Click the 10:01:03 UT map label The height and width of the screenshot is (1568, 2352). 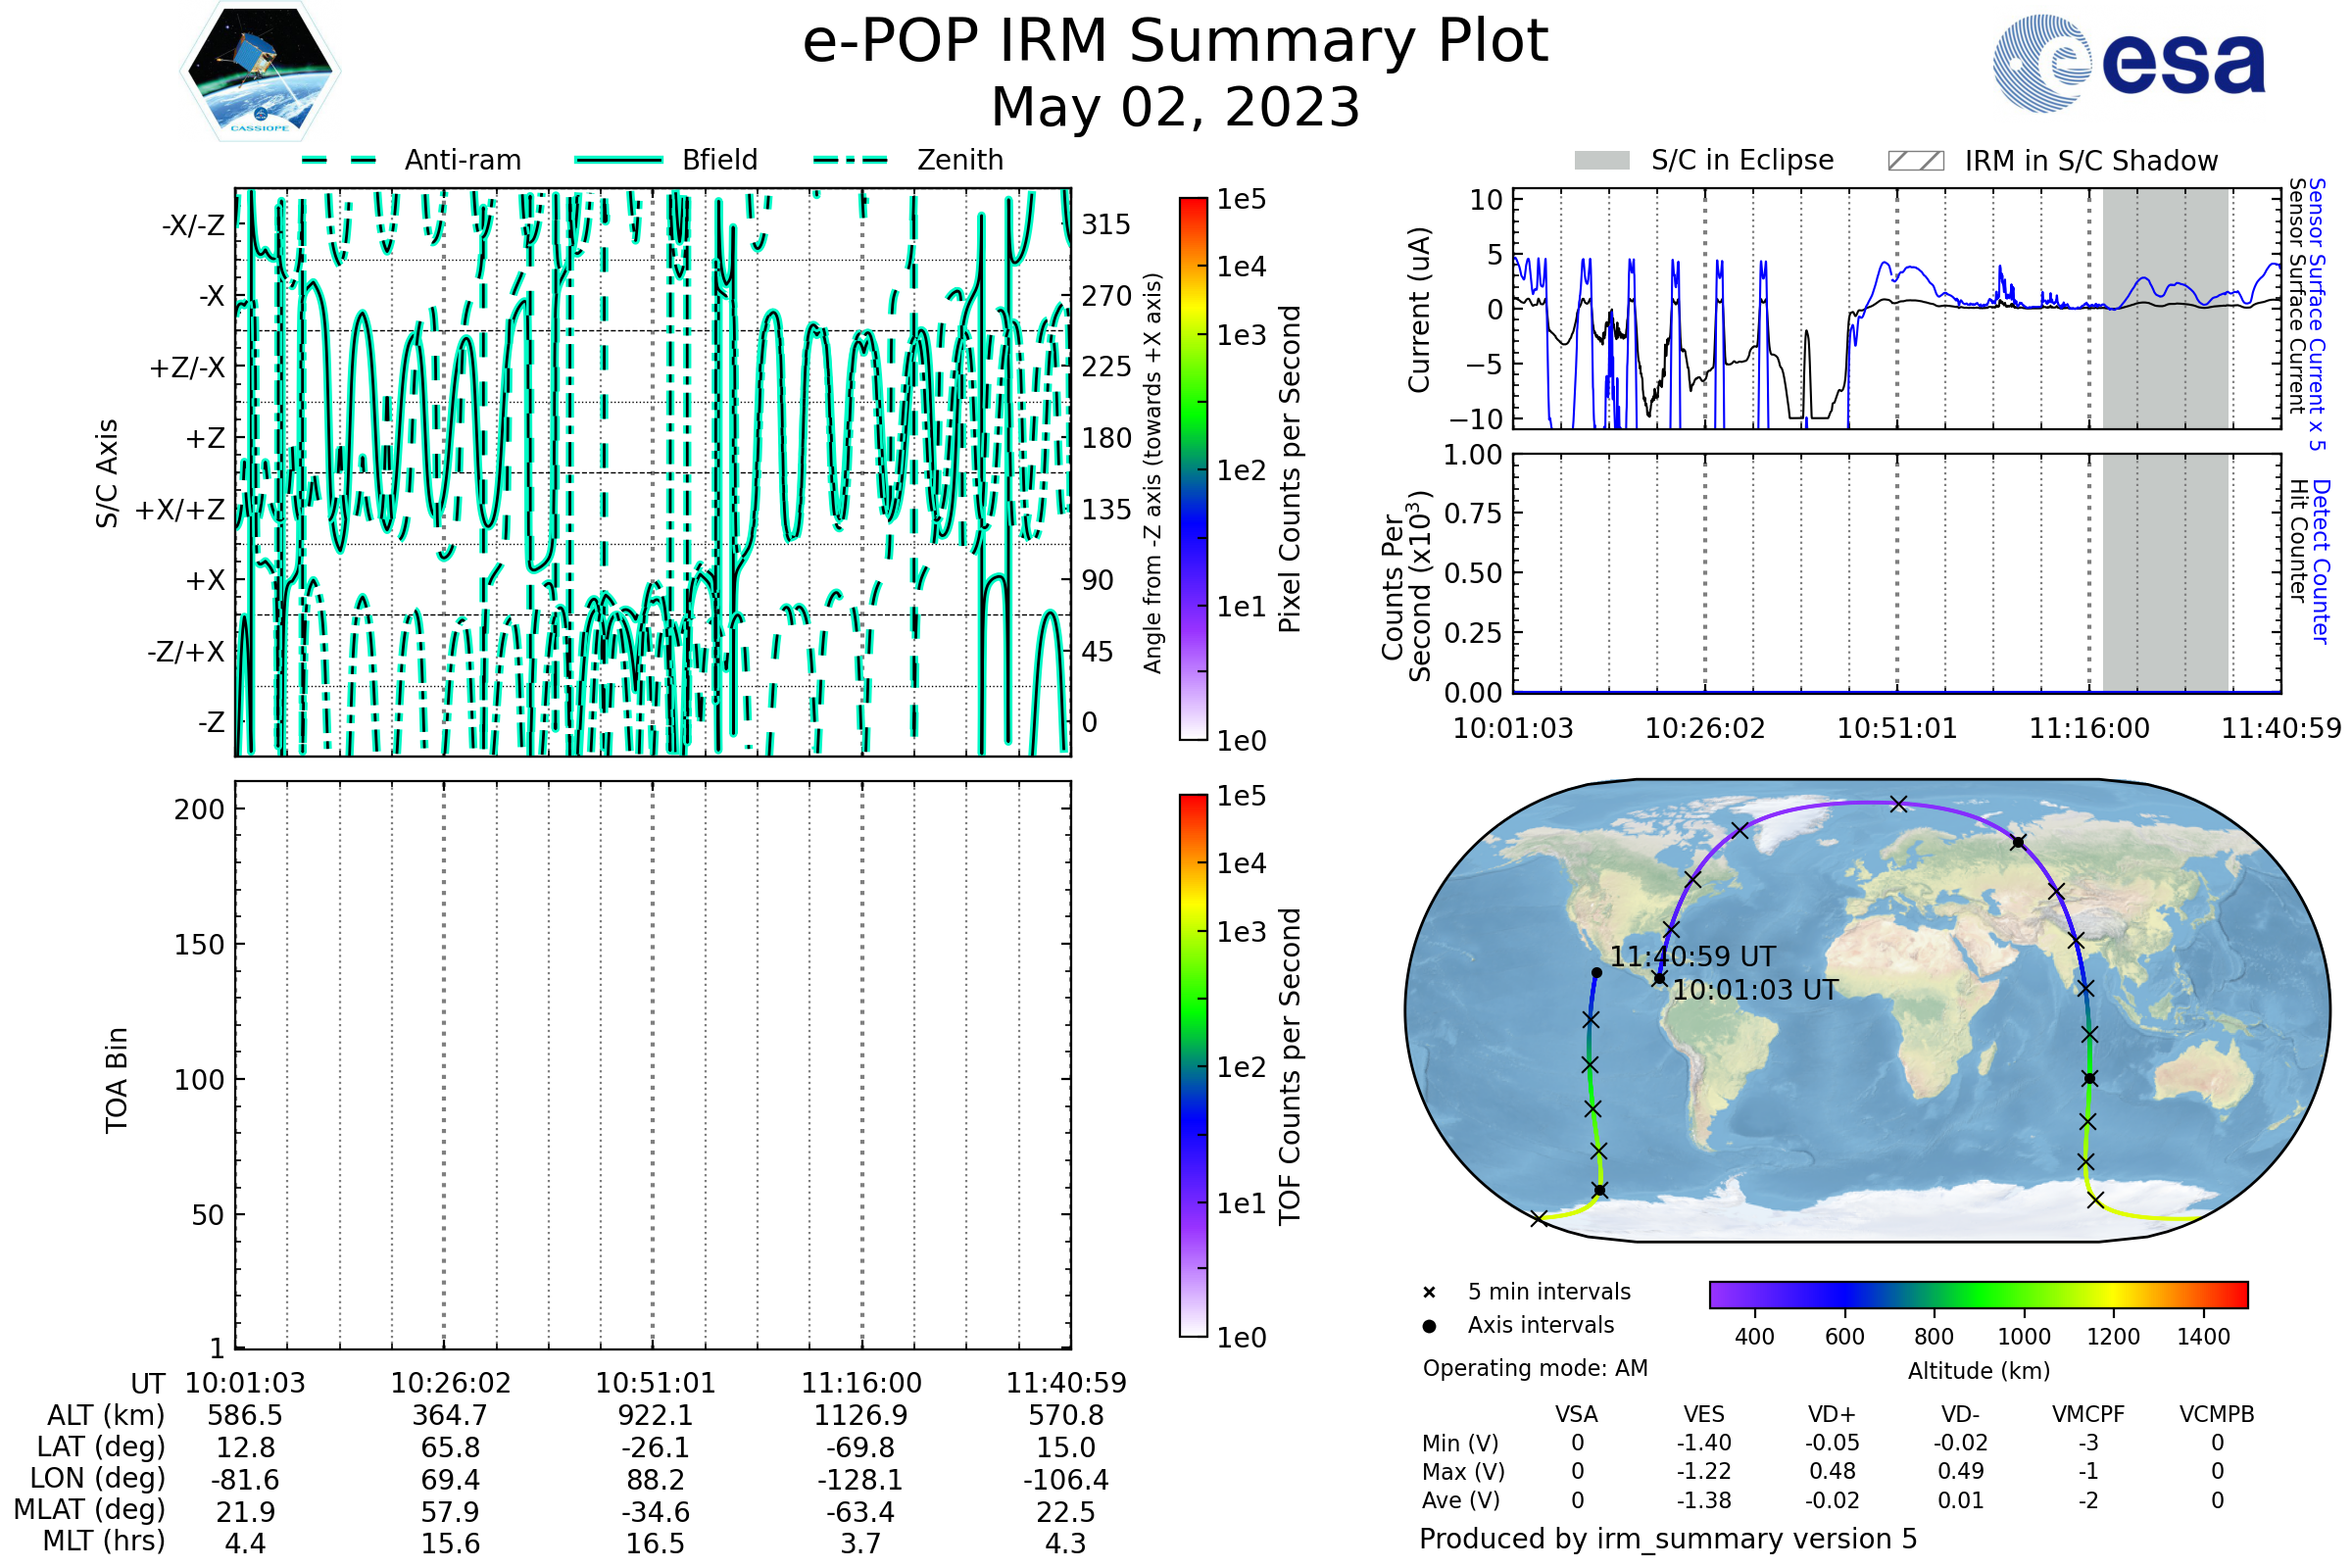point(1755,990)
